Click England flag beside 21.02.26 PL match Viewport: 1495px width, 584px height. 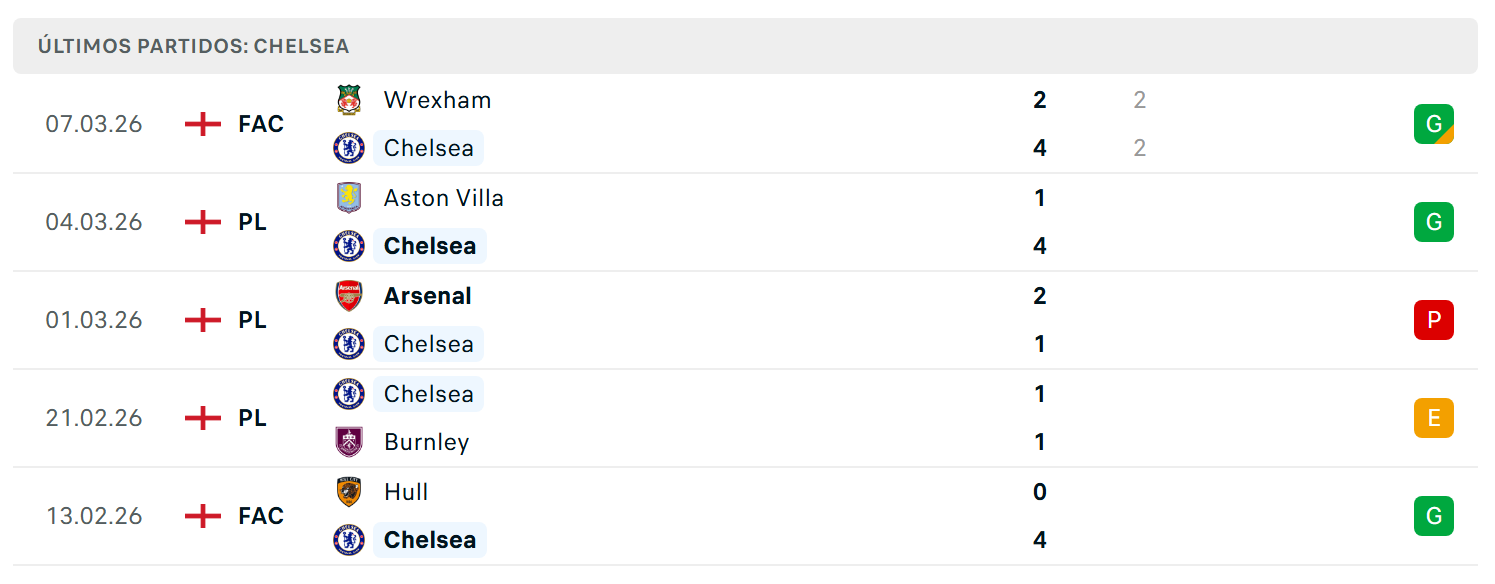[x=203, y=418]
